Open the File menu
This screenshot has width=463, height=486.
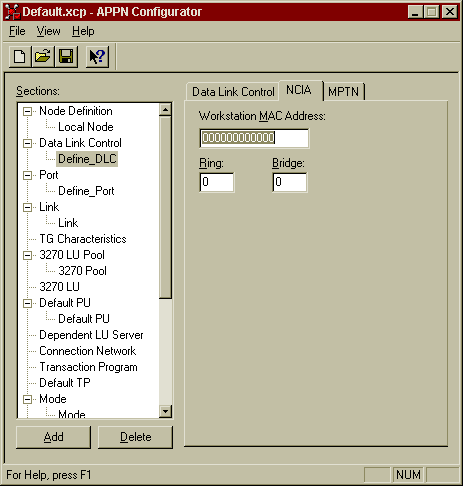click(x=17, y=31)
